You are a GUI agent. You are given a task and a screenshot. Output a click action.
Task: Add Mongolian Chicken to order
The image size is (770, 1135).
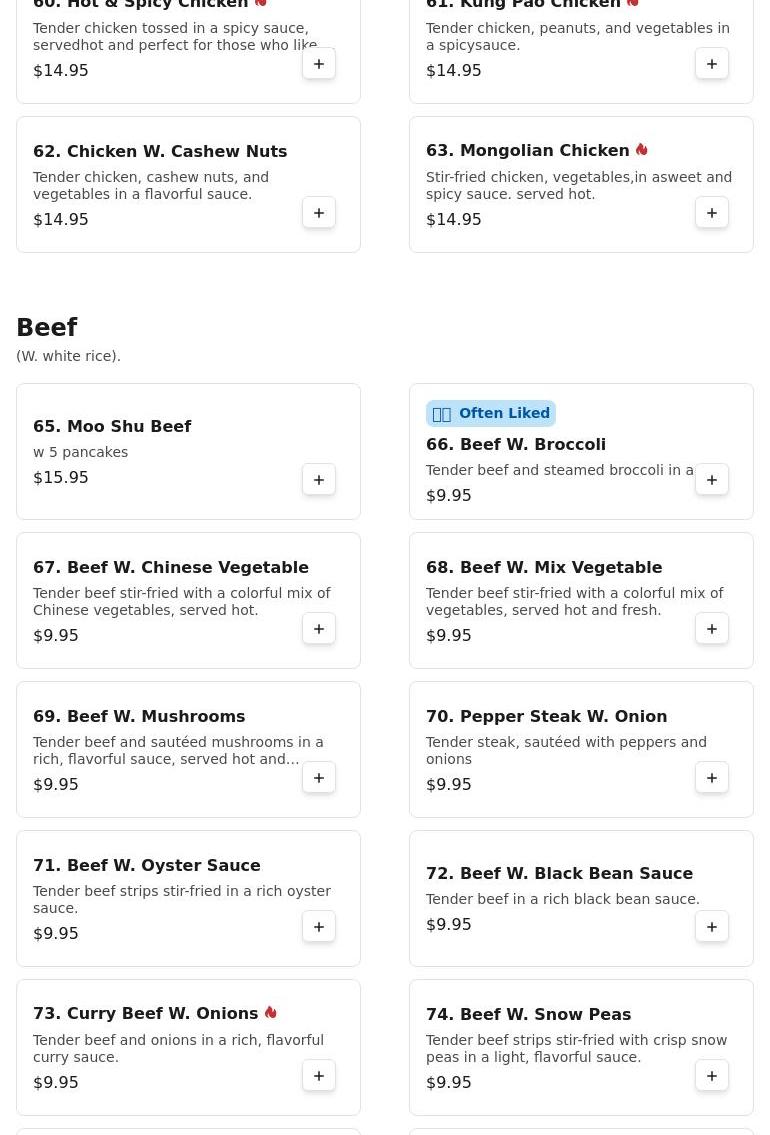coord(712,213)
